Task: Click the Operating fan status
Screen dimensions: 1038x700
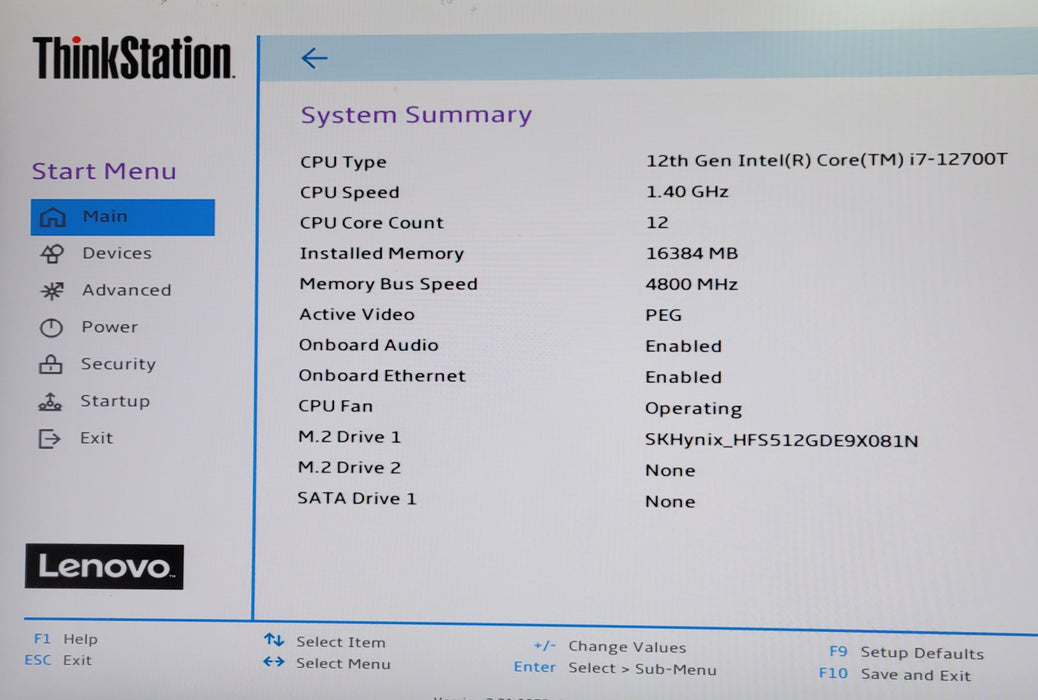Action: (x=694, y=409)
